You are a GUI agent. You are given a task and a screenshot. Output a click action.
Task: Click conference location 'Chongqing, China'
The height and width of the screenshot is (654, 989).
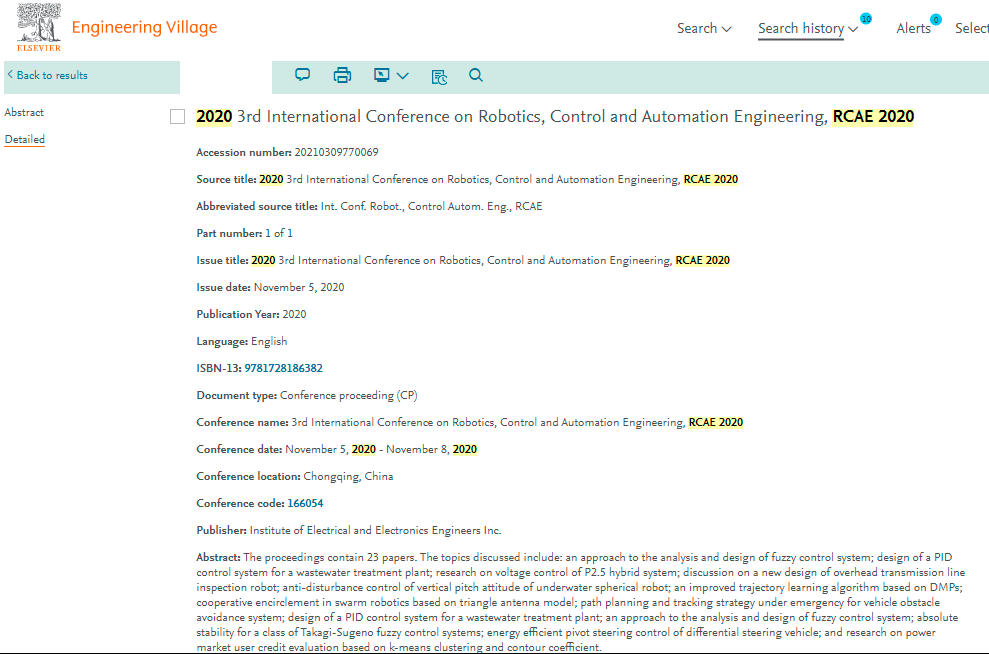pos(348,476)
